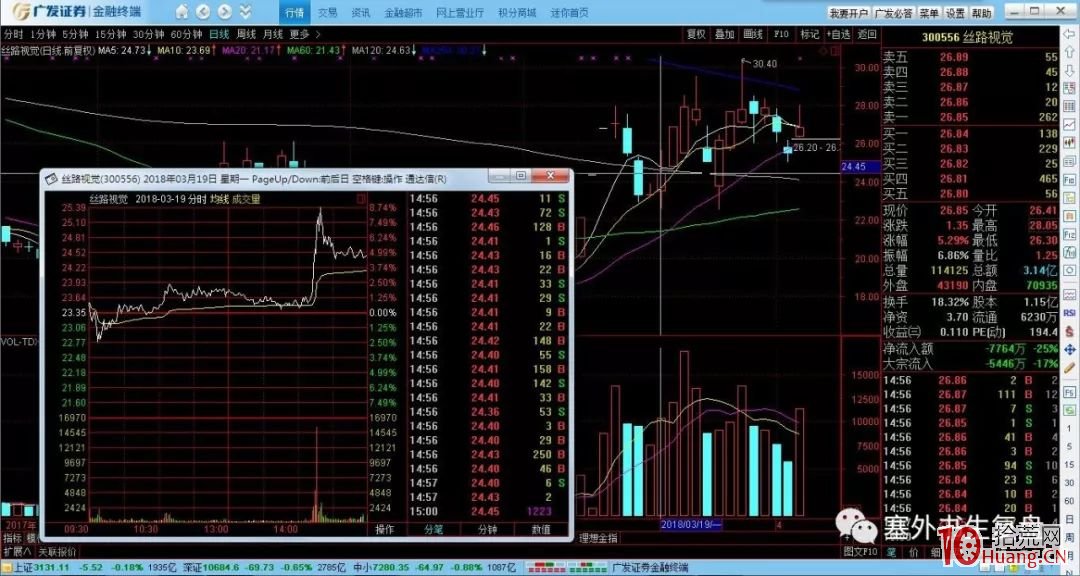Switch chart period to 60分钟
The width and height of the screenshot is (1080, 576).
(185, 34)
